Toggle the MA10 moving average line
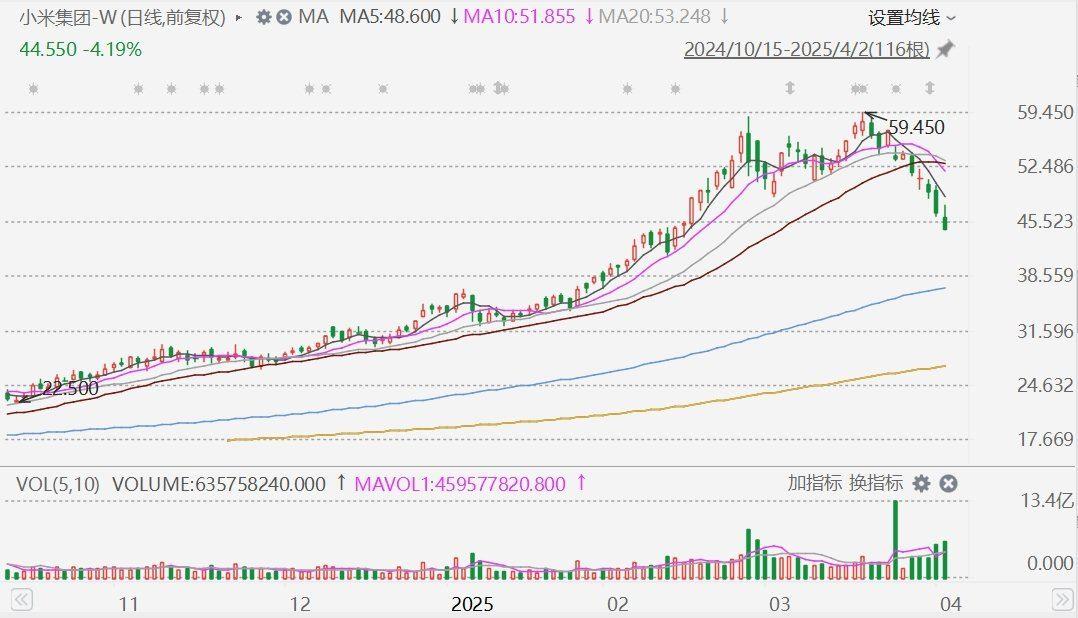1078x618 pixels. tap(519, 17)
